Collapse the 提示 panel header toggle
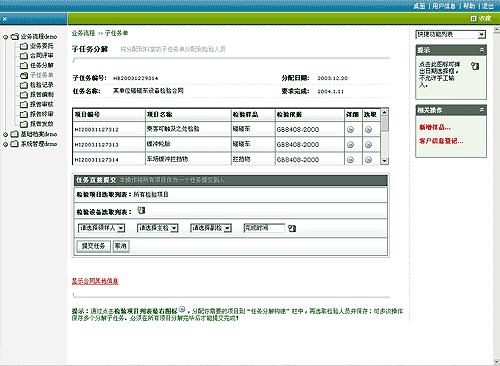The height and width of the screenshot is (366, 500). (x=482, y=50)
